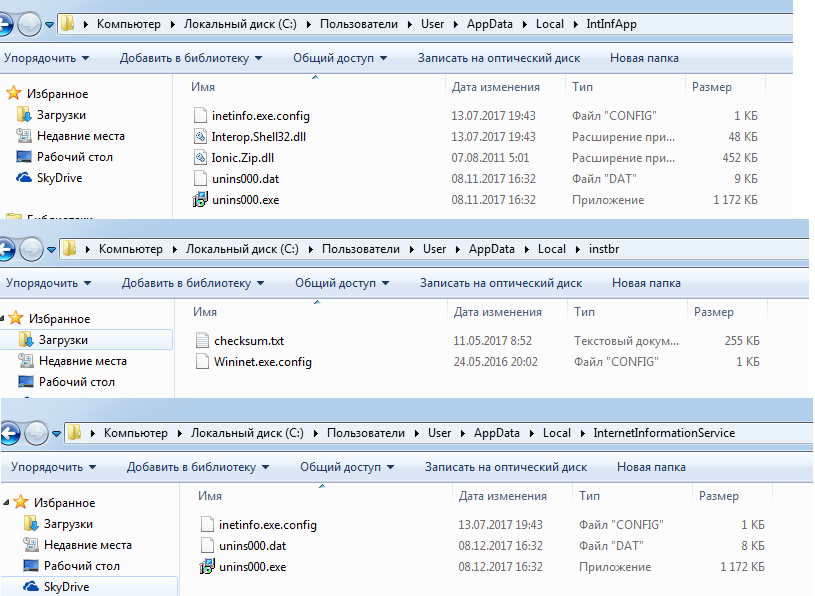Click Текстовый докум... type cell
The width and height of the screenshot is (815, 596).
626,341
